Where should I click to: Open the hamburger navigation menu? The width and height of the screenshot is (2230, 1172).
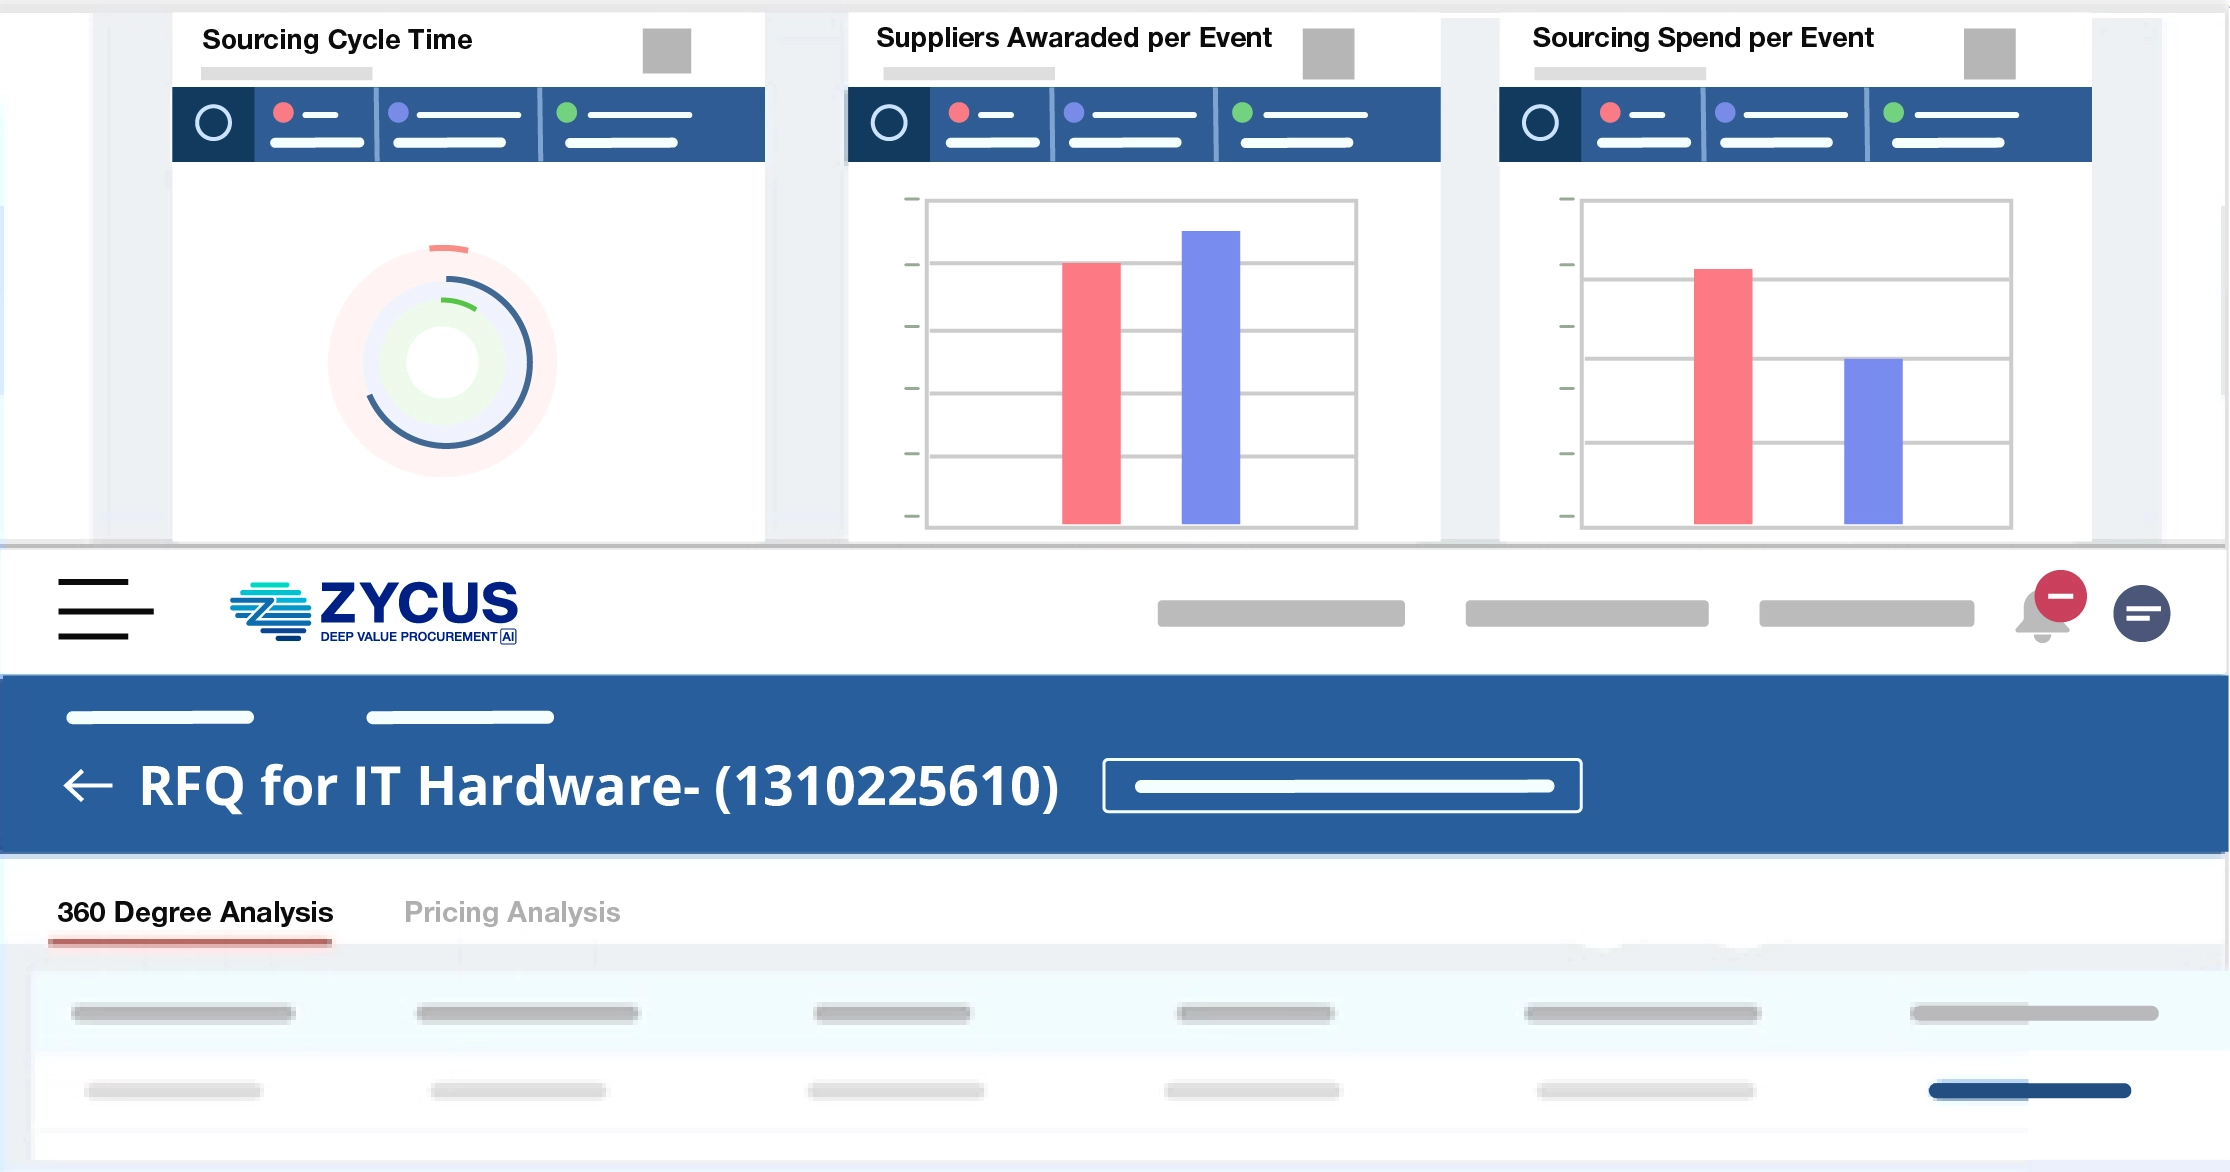pos(105,608)
